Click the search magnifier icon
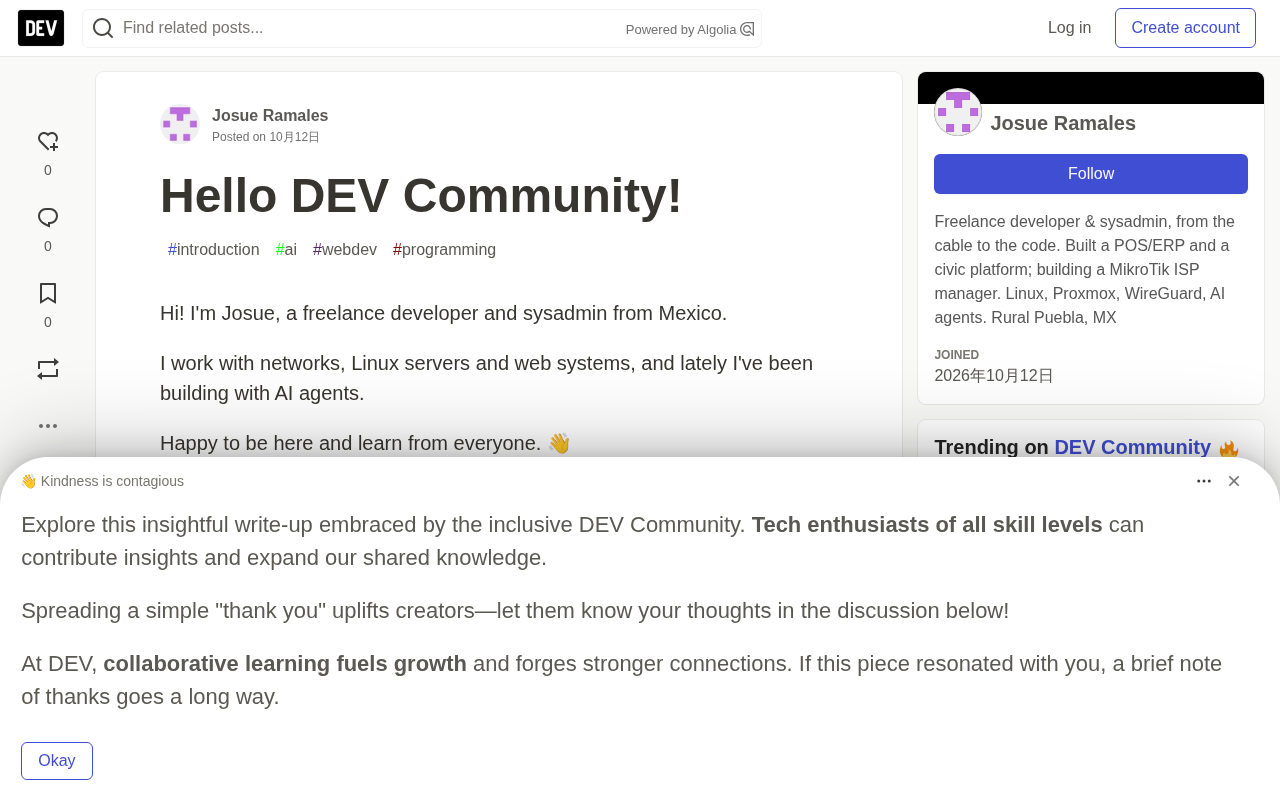The width and height of the screenshot is (1280, 800). pyautogui.click(x=102, y=28)
